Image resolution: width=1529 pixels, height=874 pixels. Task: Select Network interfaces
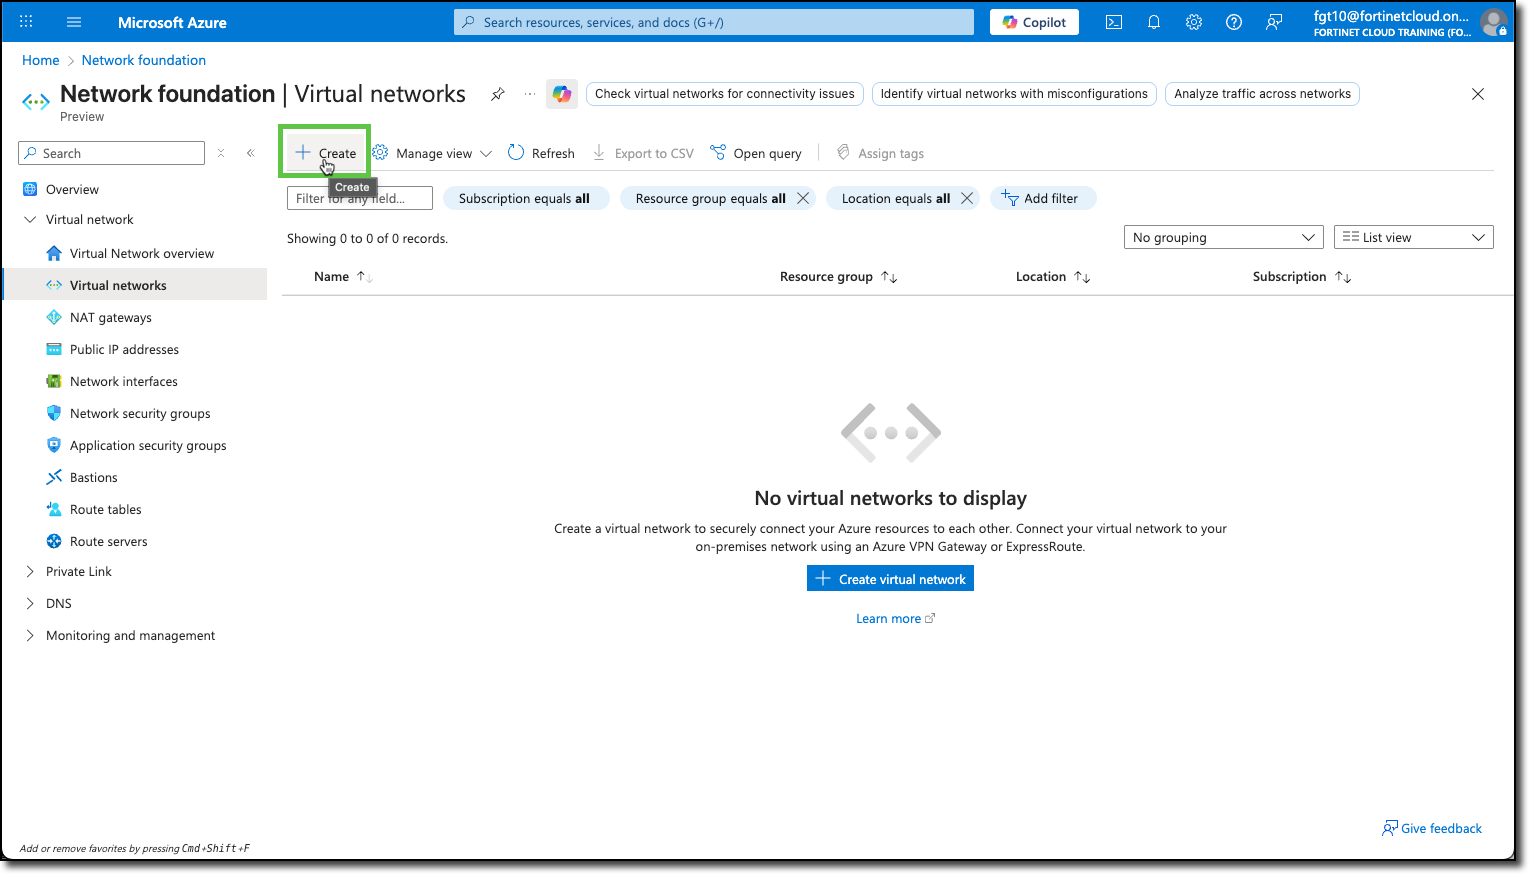point(123,381)
